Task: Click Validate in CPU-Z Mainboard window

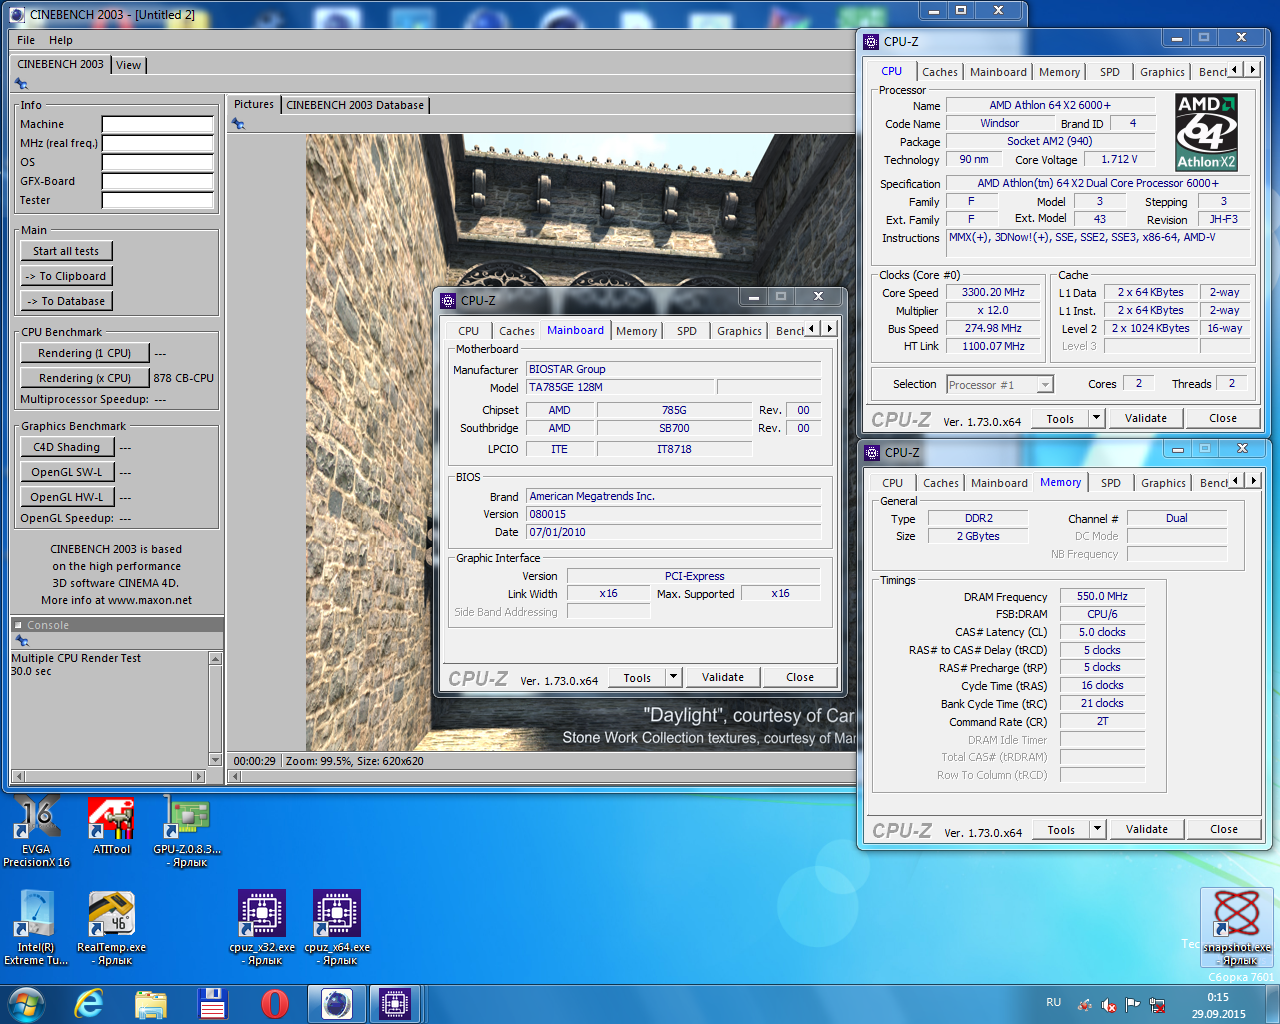Action: [x=723, y=677]
